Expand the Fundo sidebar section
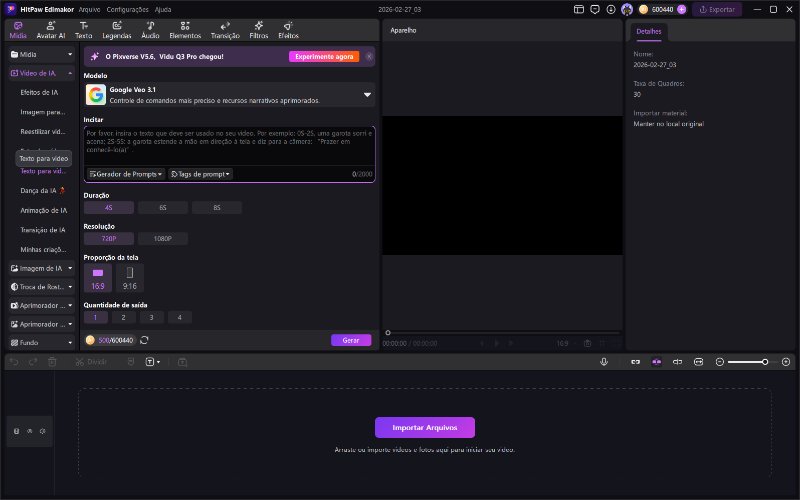The image size is (800, 500). (41, 342)
